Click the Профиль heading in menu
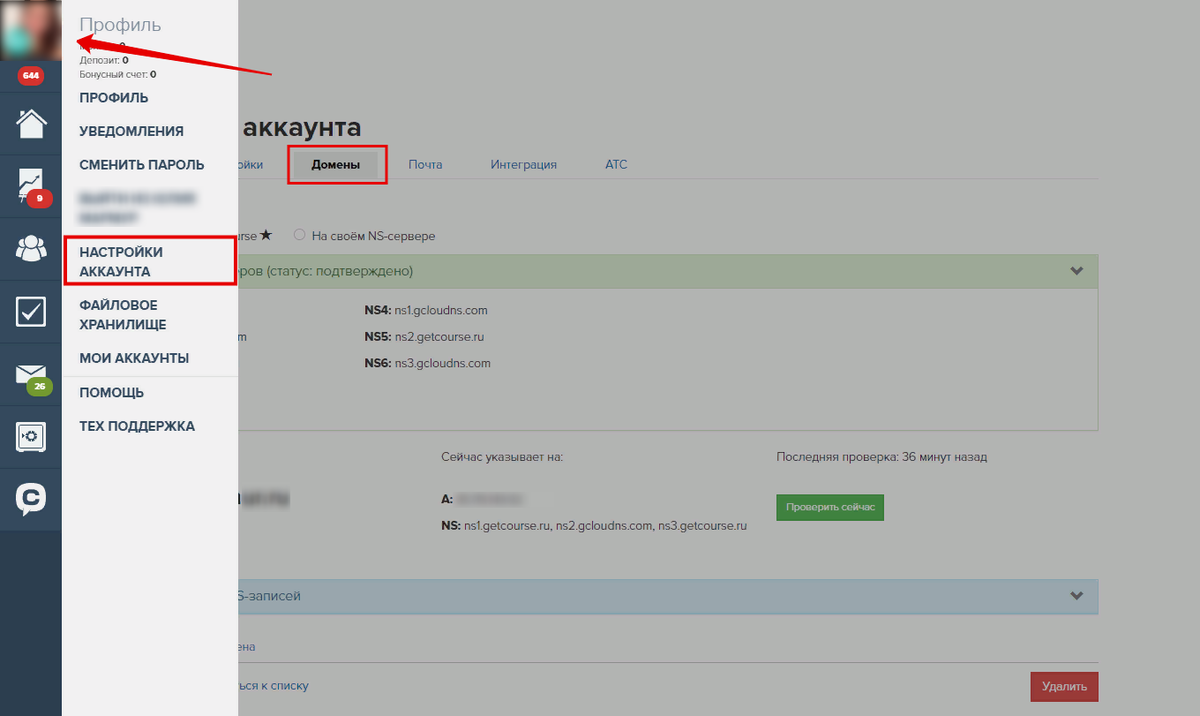 [120, 25]
